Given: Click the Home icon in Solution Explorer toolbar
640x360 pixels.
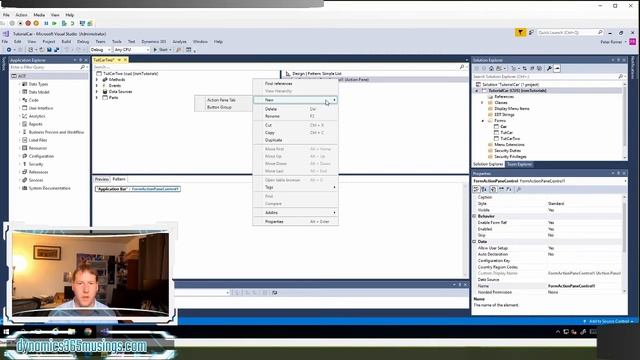Looking at the screenshot, I should 491,68.
